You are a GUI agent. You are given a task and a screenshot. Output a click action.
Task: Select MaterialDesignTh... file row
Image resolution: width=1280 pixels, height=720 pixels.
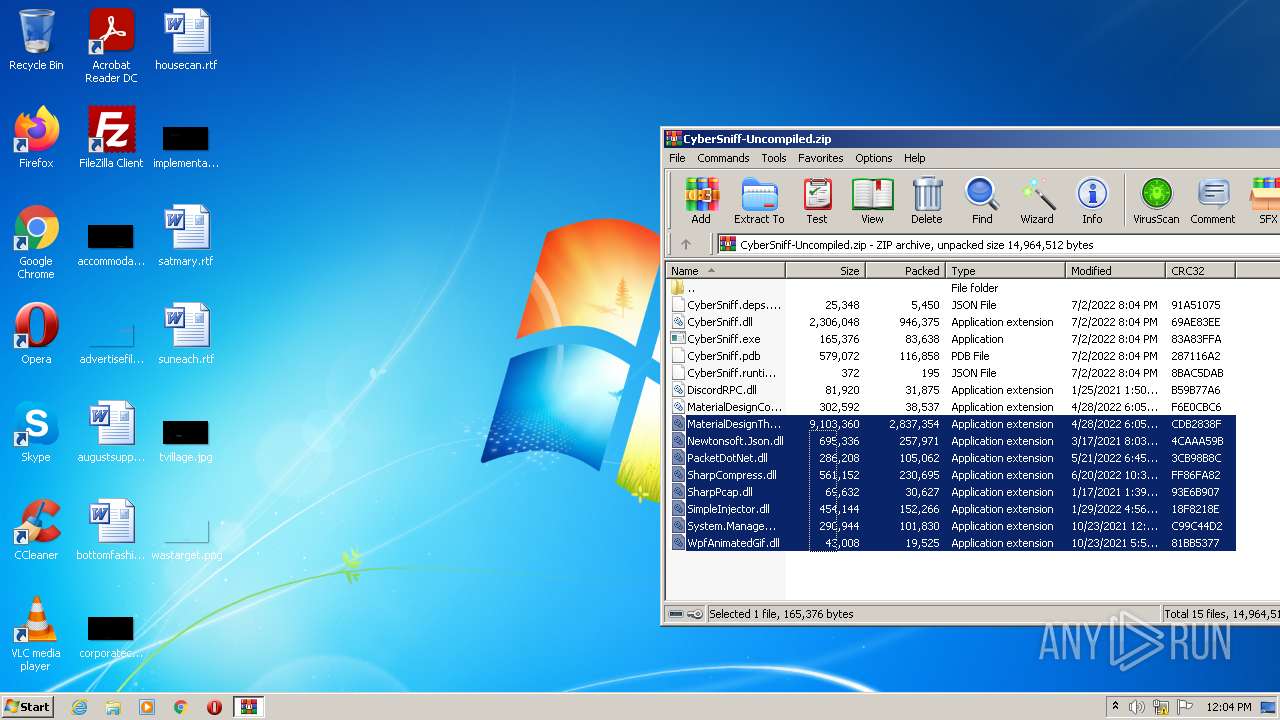(x=952, y=424)
